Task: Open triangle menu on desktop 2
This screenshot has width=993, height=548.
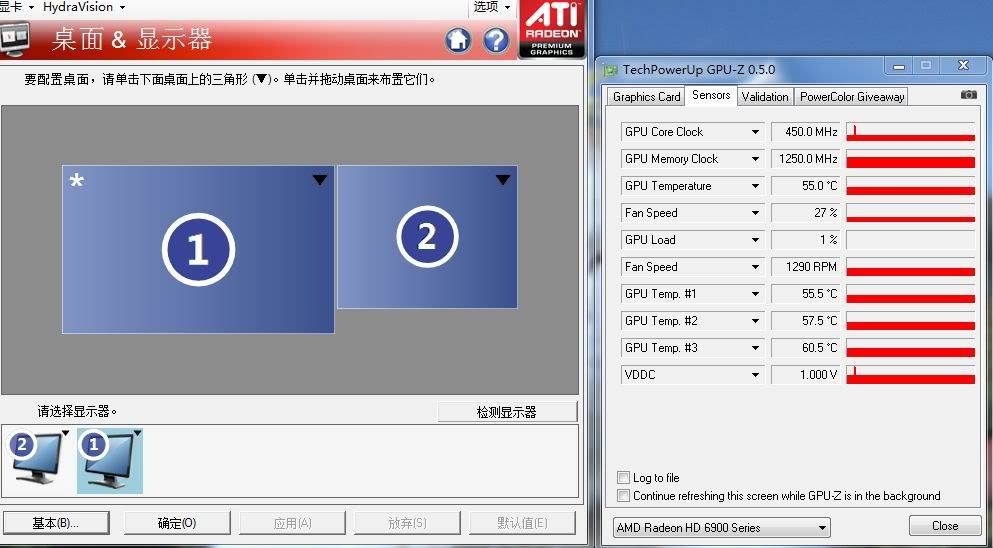Action: coord(503,181)
